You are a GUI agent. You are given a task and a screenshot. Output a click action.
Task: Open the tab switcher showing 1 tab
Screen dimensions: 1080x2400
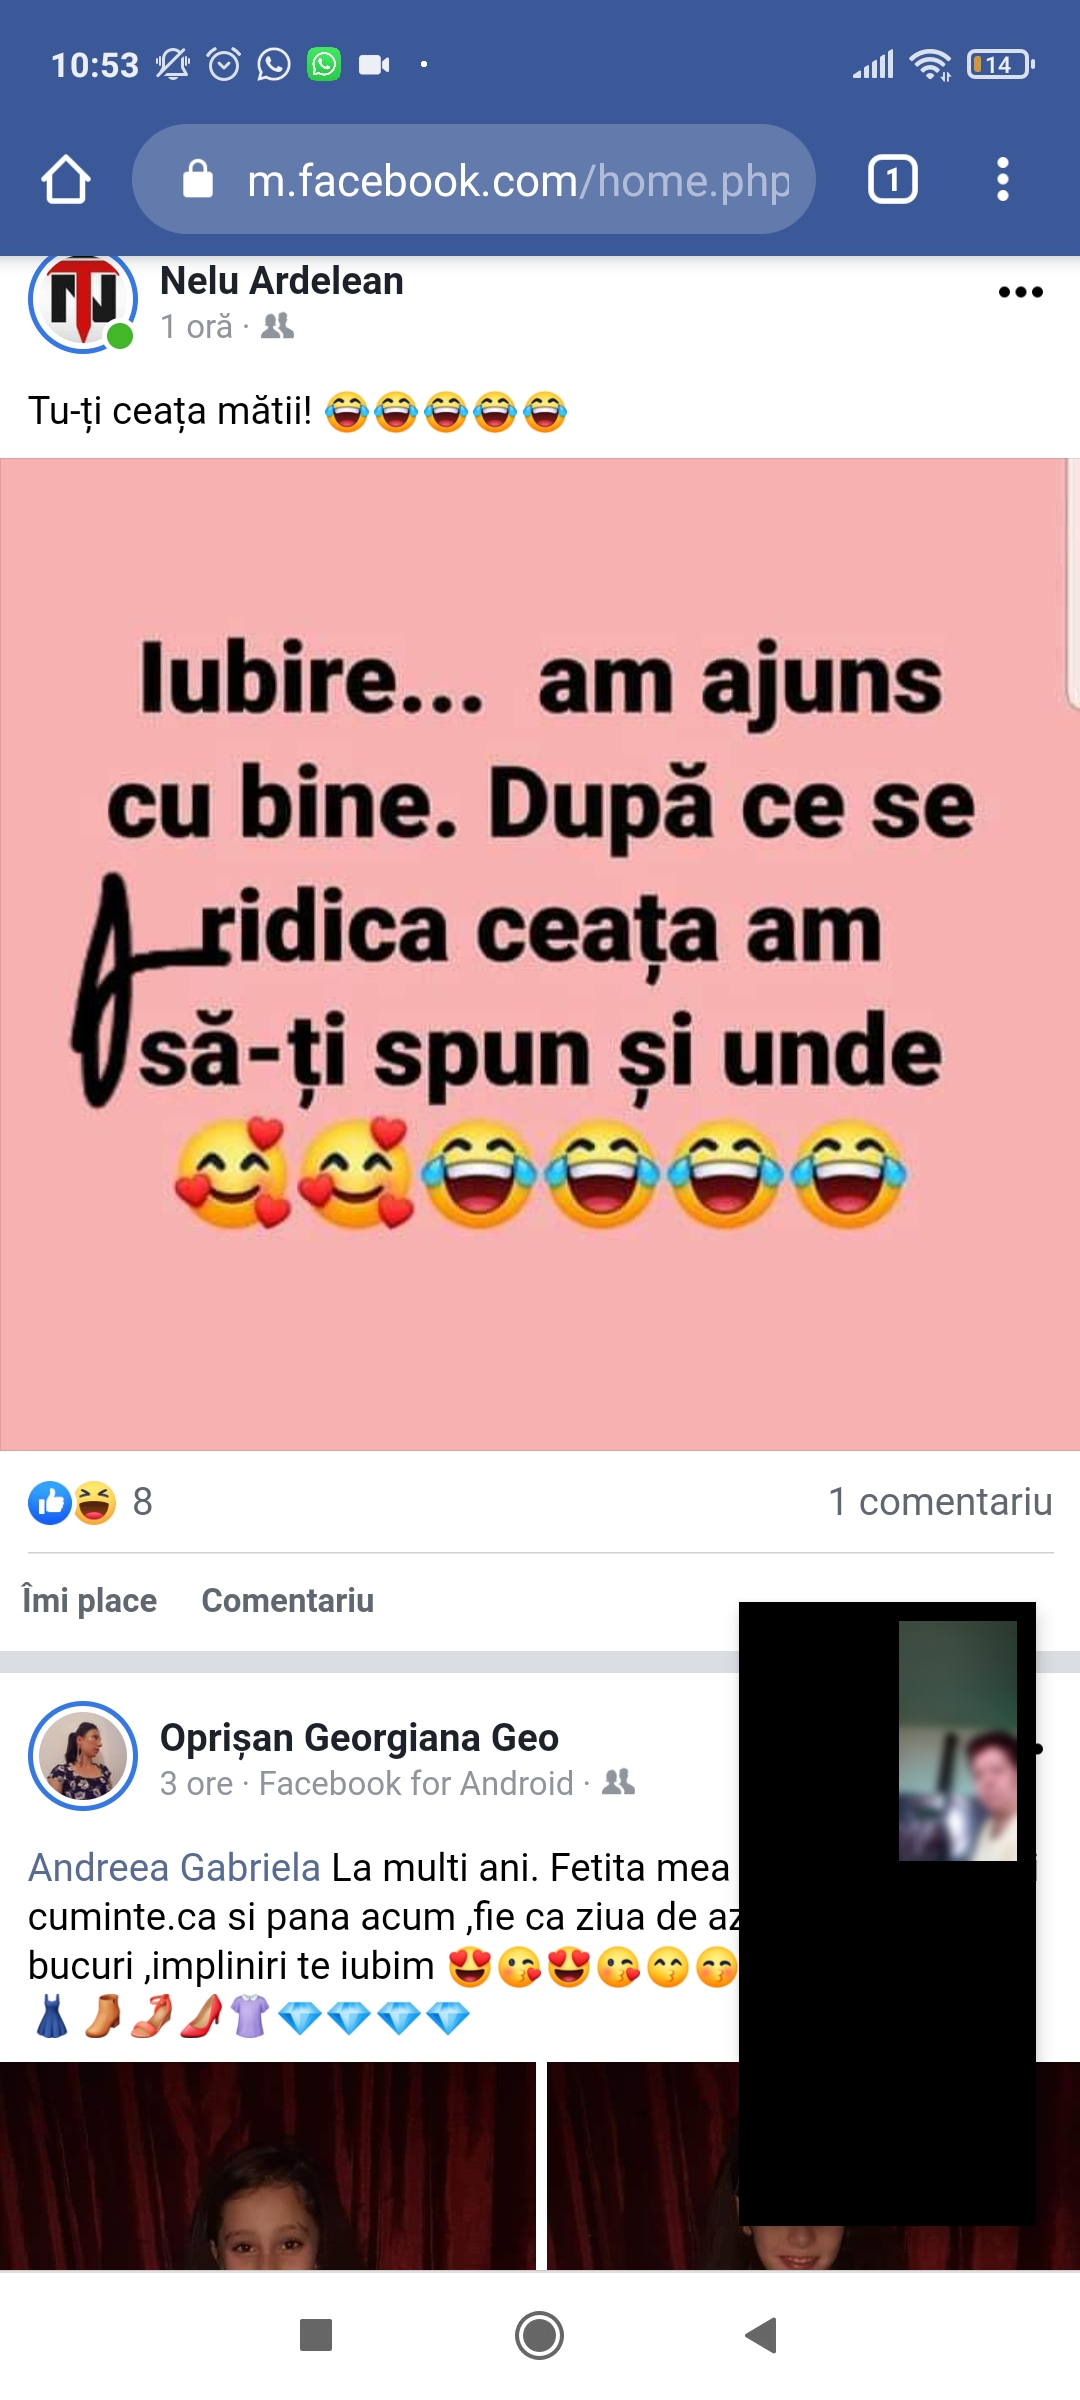pos(892,180)
